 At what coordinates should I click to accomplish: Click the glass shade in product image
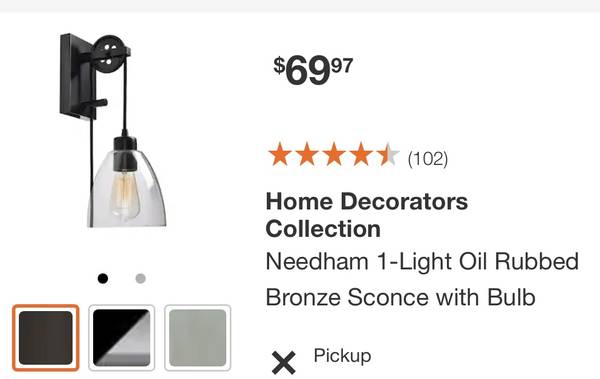(127, 188)
